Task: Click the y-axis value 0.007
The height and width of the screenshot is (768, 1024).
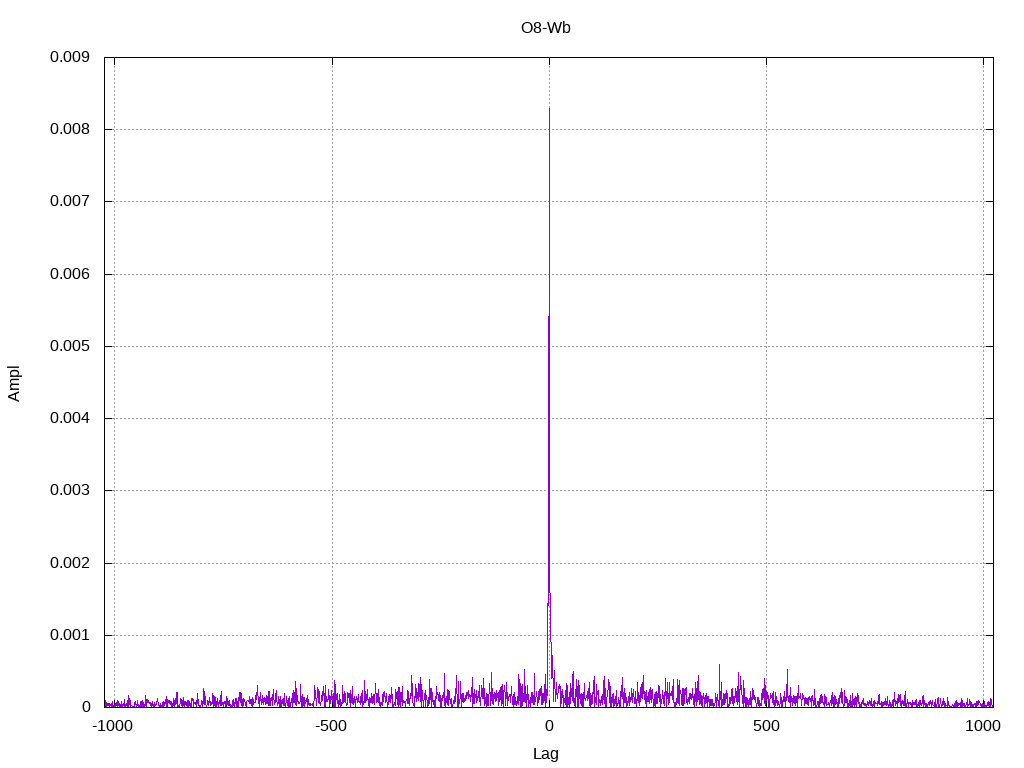Action: (70, 200)
